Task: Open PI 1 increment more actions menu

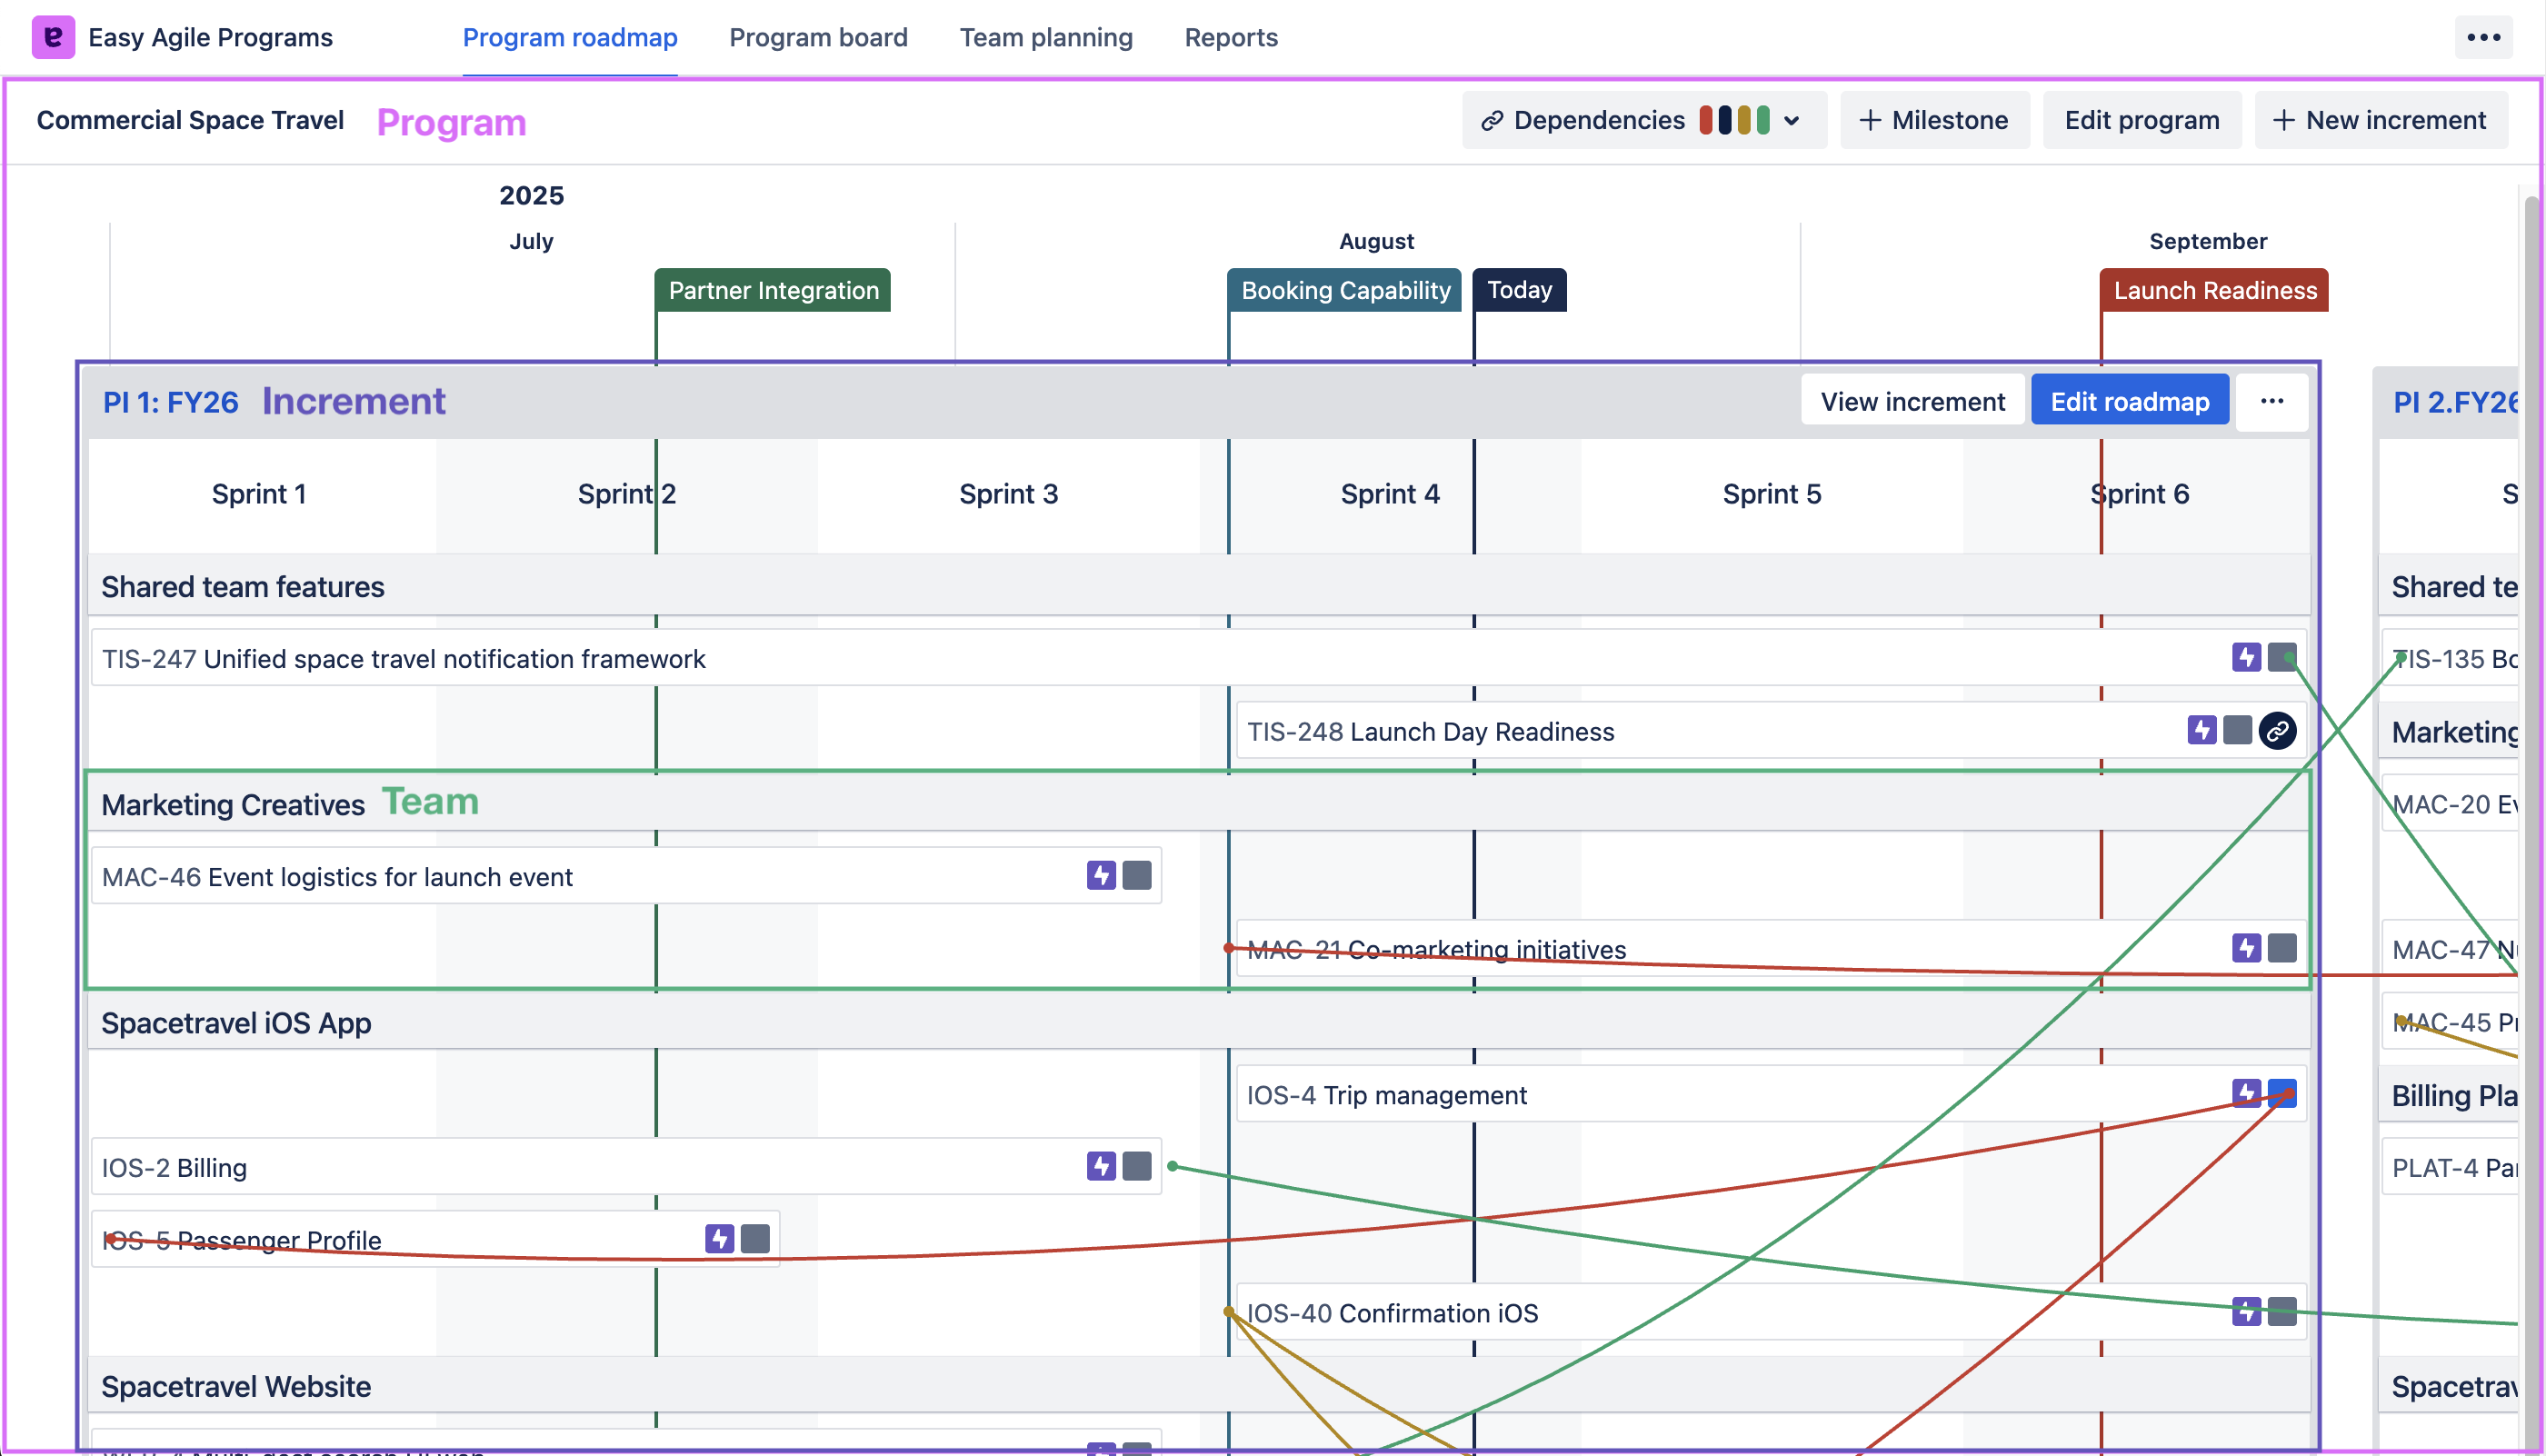Action: (x=2271, y=401)
